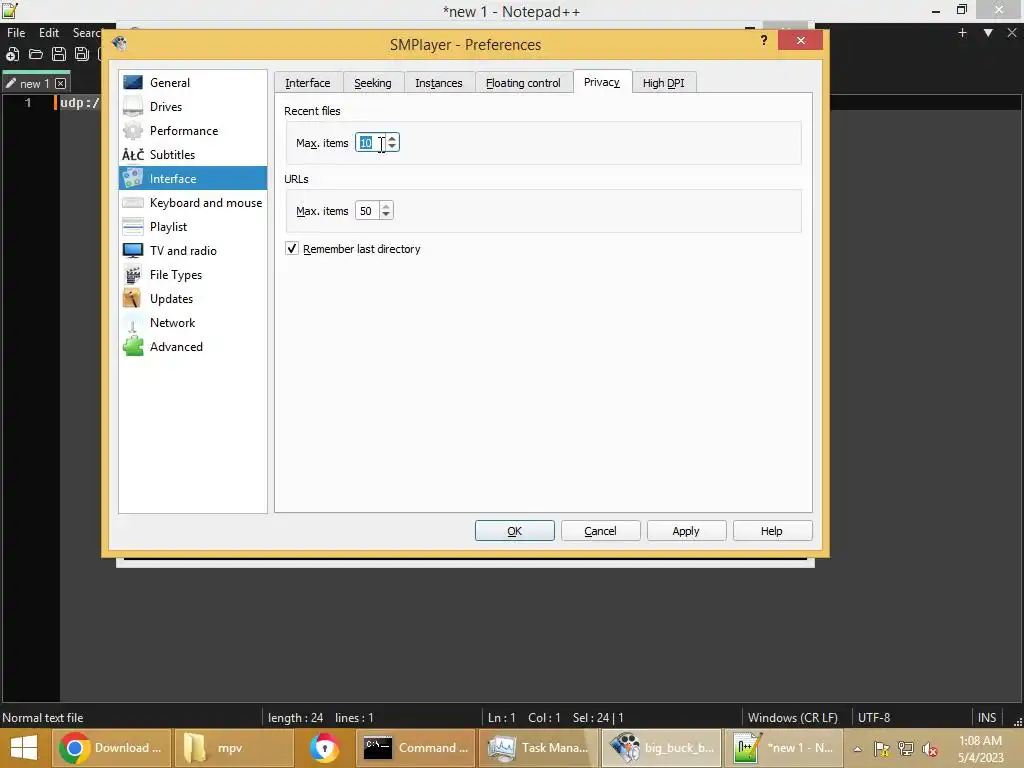The image size is (1024, 768).
Task: Click 'UTF-8' encoding in status bar
Action: point(874,718)
